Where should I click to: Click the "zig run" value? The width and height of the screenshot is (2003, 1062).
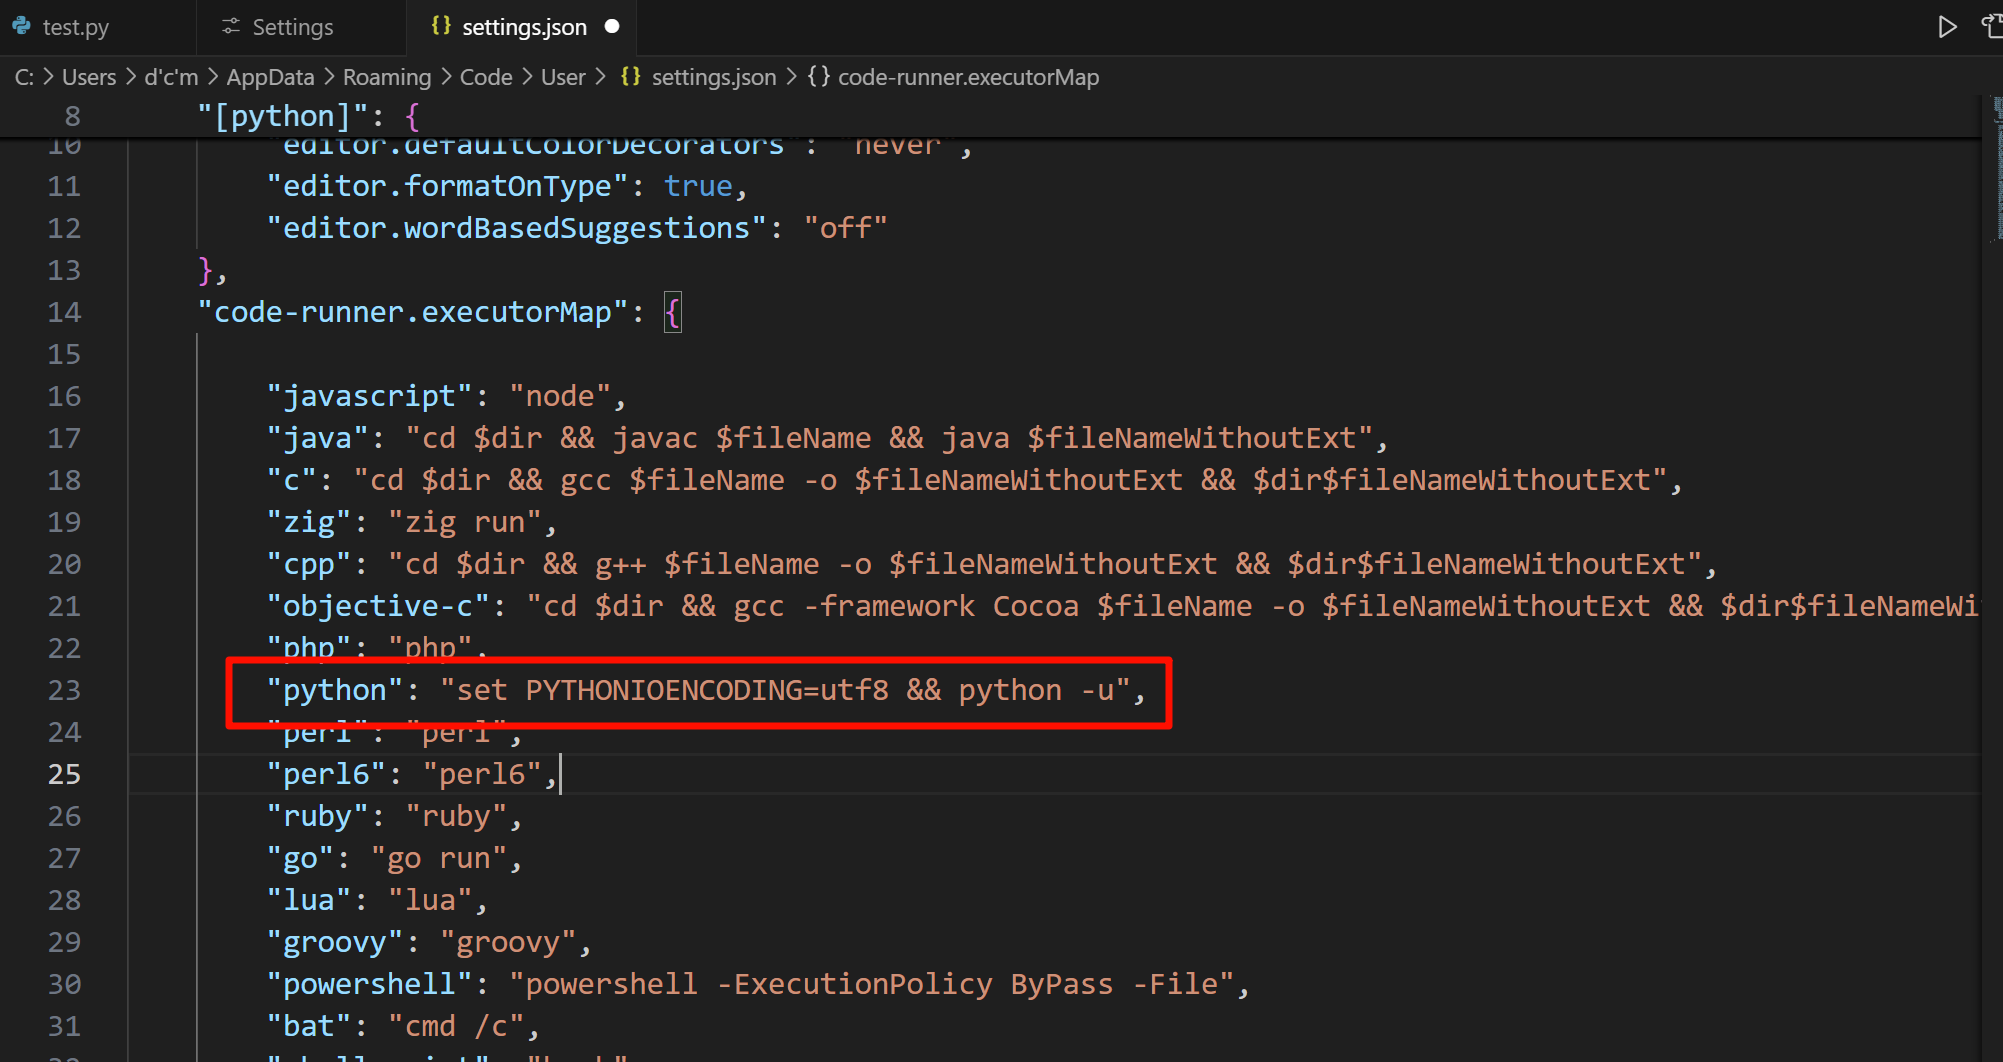coord(465,522)
